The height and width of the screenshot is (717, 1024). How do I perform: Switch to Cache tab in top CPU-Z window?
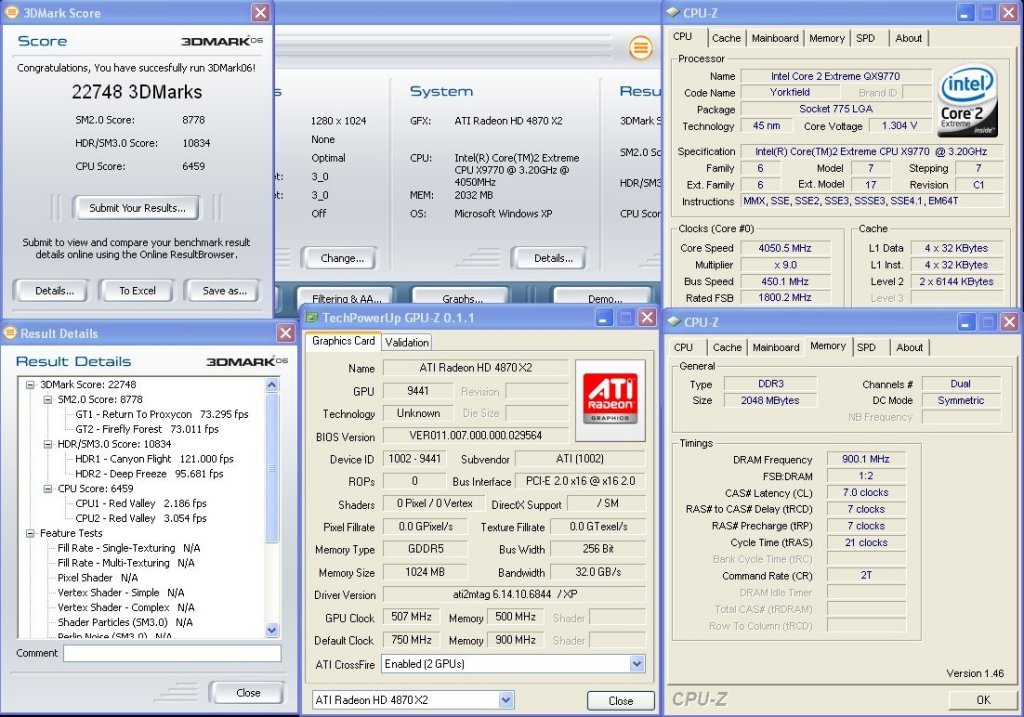point(726,38)
